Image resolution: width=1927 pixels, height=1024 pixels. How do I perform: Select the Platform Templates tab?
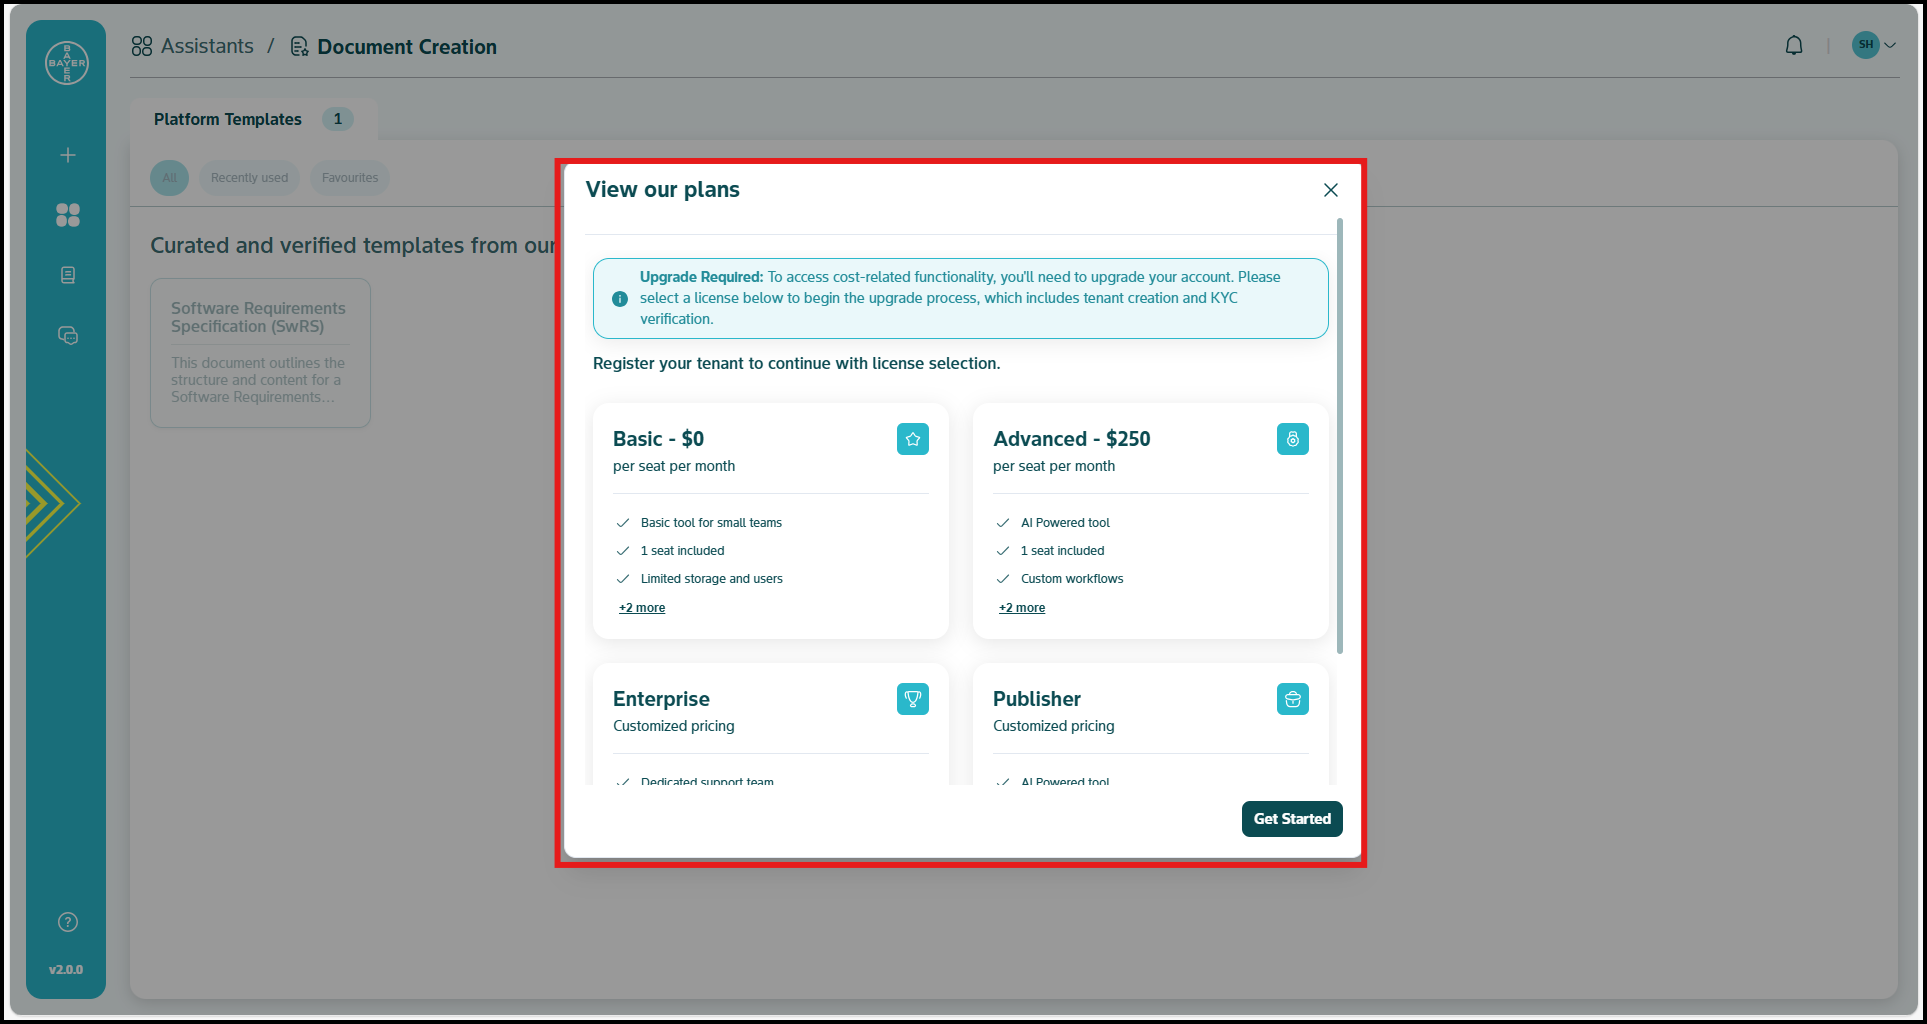pos(228,119)
